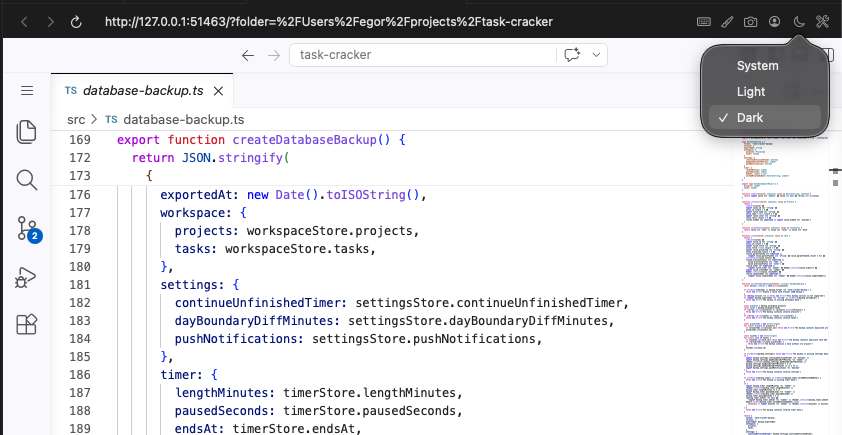Screen dimensions: 842x435
Task: Open Source Control with 2 changes
Action: tap(27, 228)
